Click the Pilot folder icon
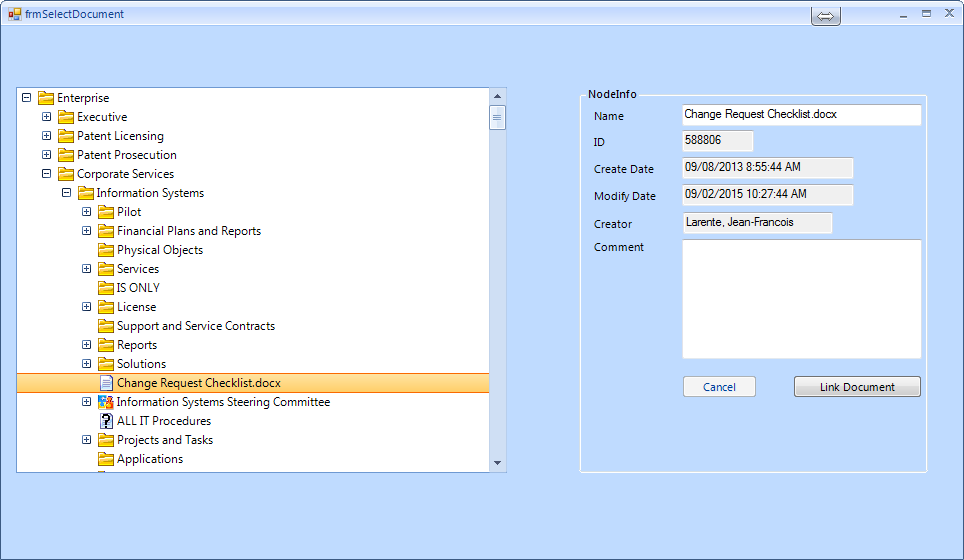 [106, 212]
